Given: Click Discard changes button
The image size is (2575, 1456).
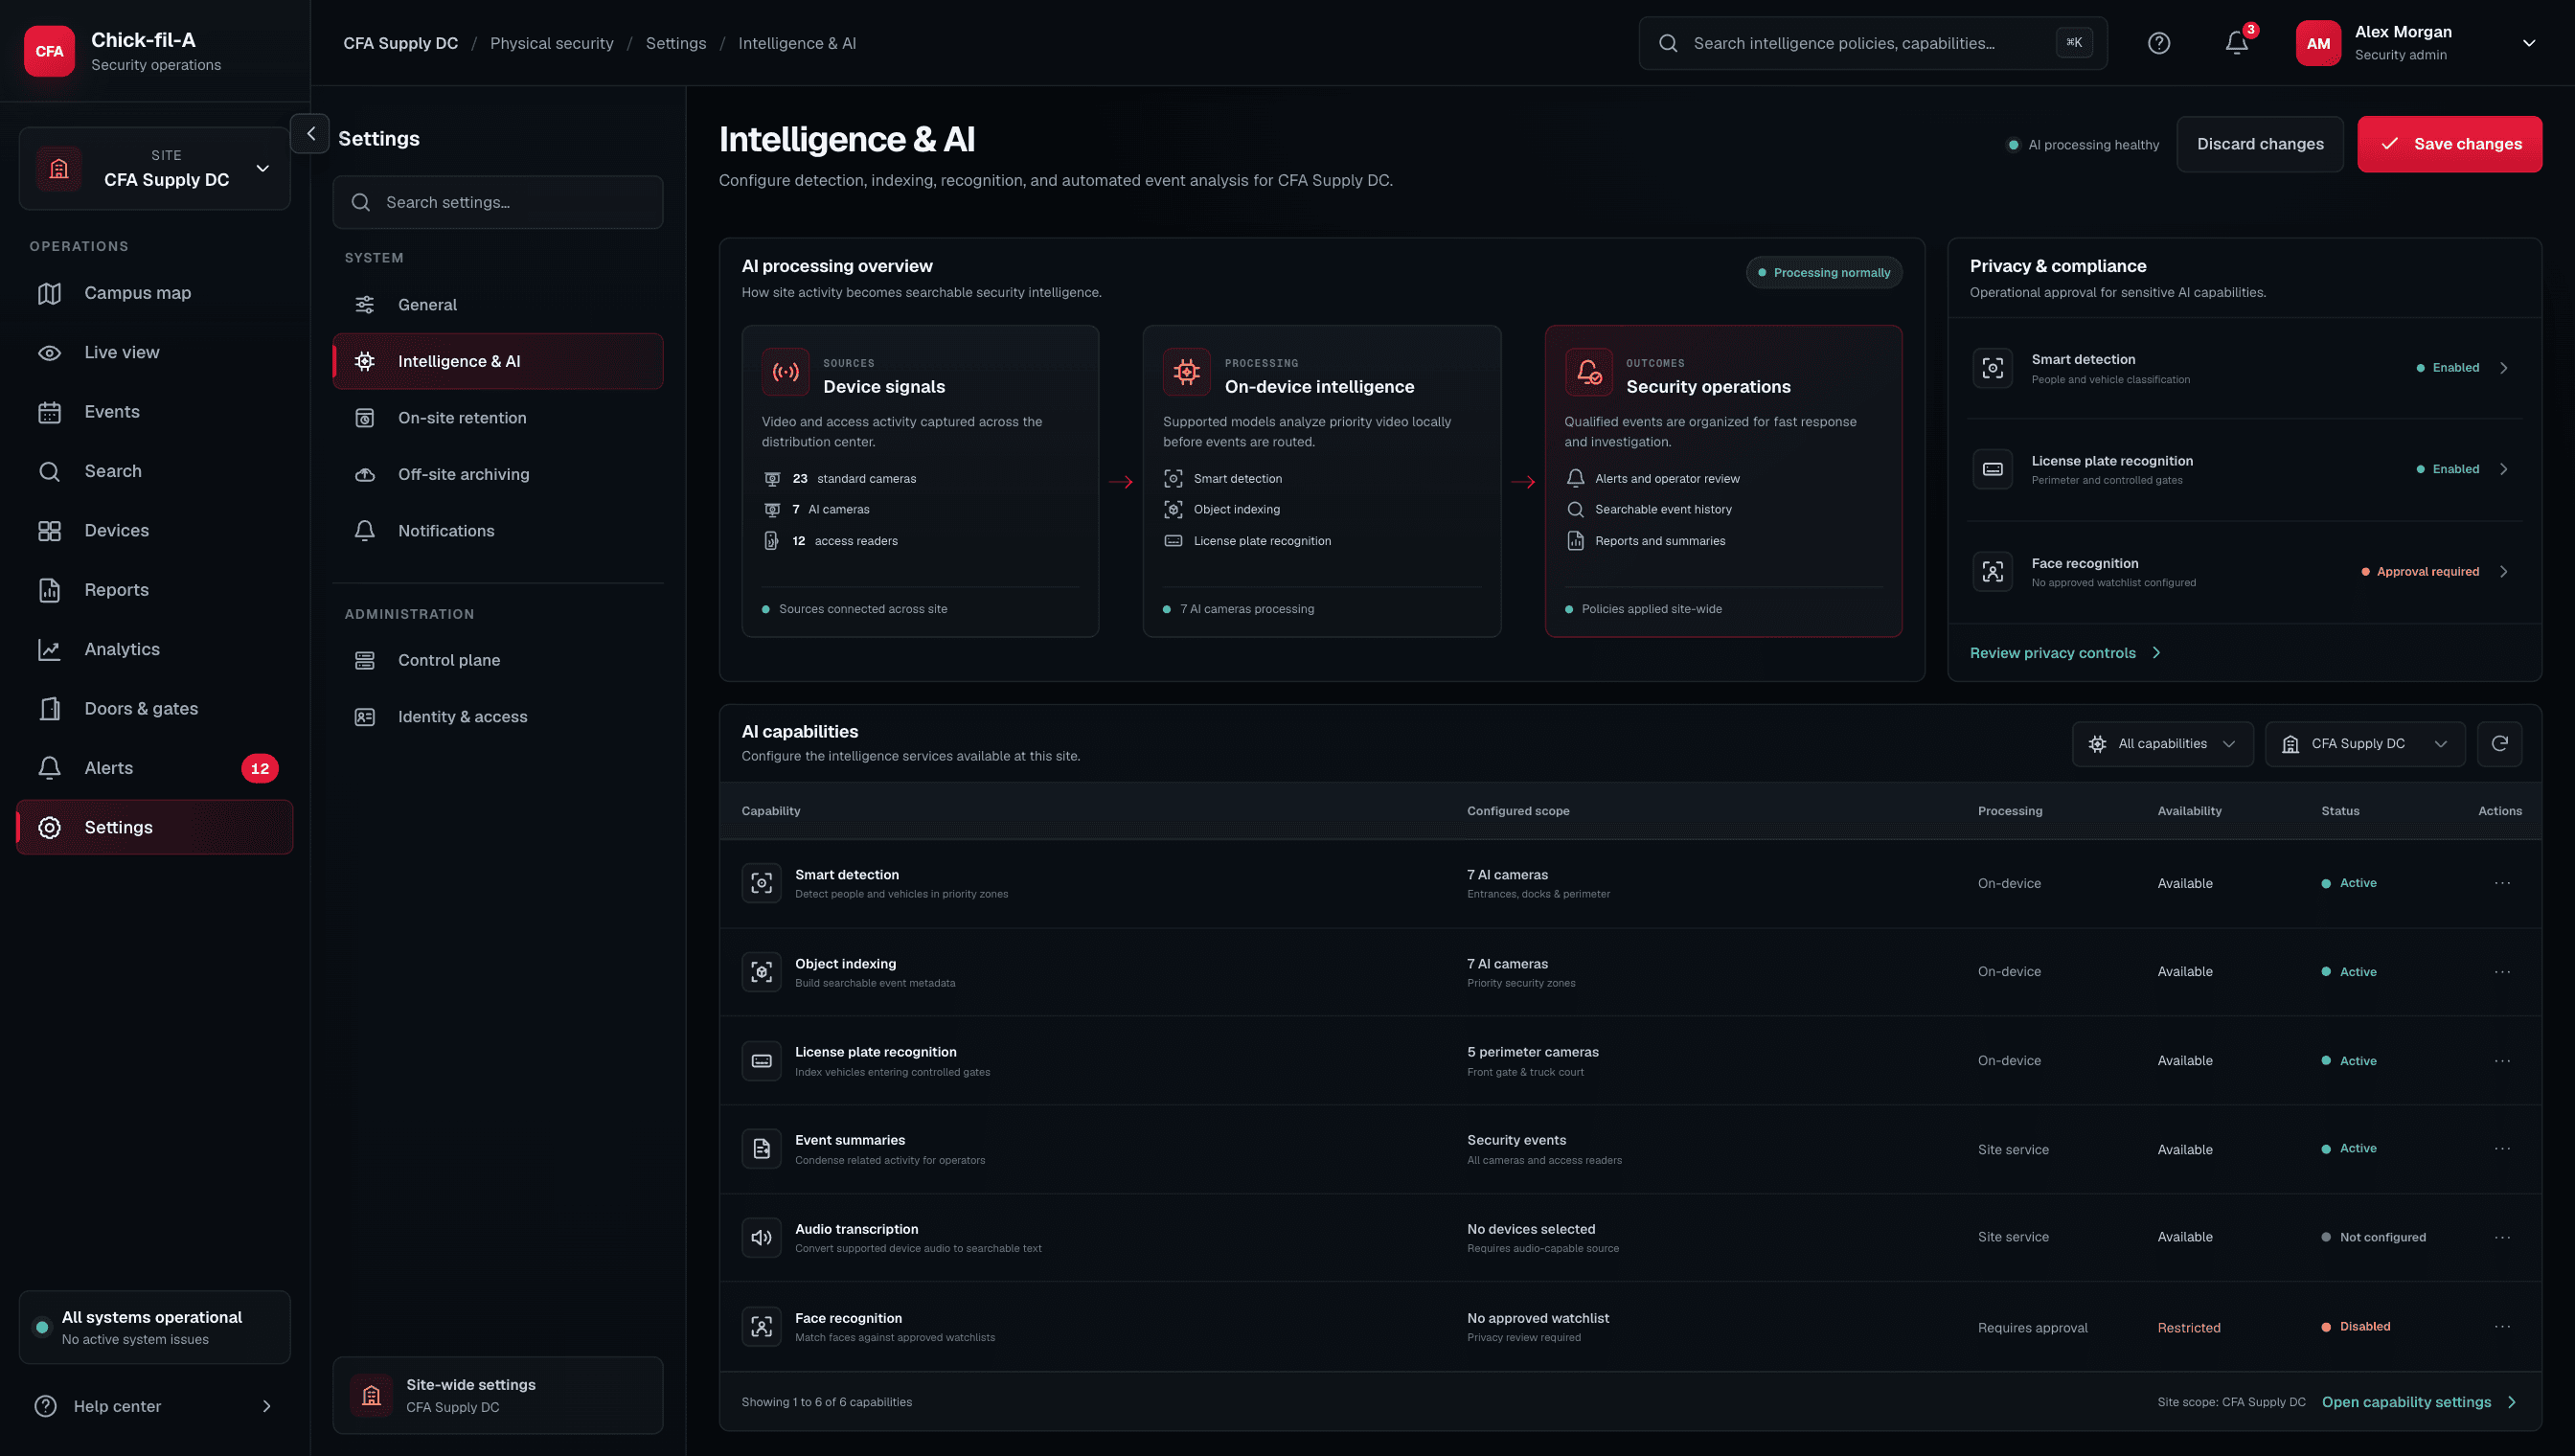Looking at the screenshot, I should 2260,144.
